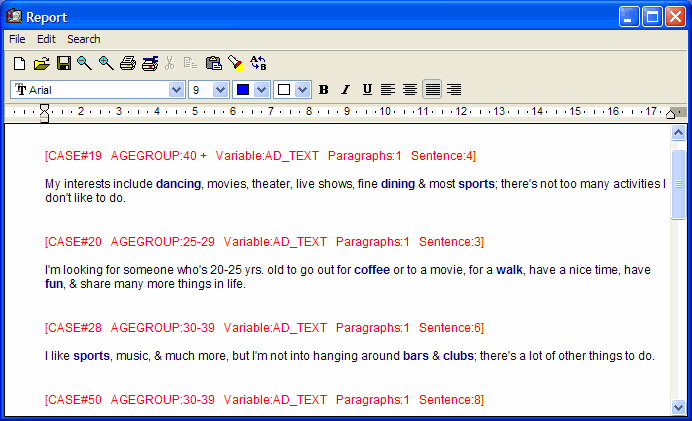Click the vertical scrollbar down arrow
Screen dimensions: 692x421
point(679,407)
